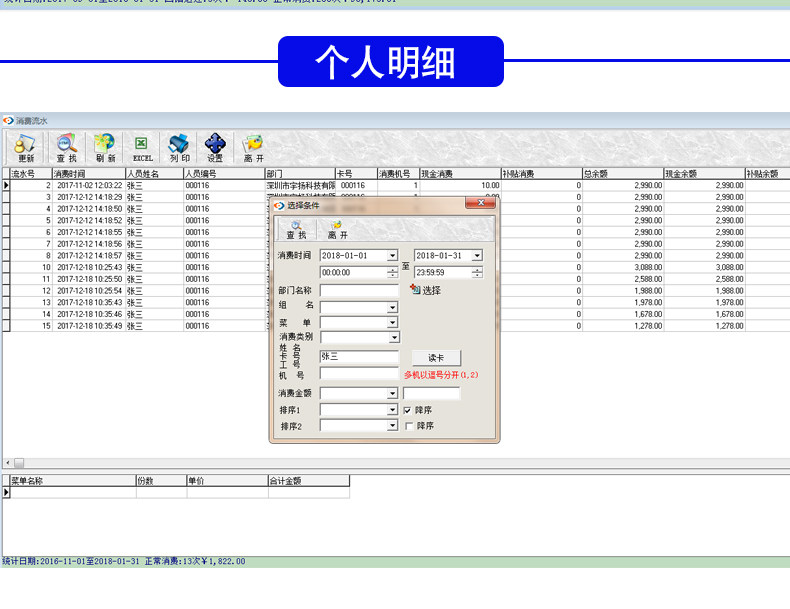
Task: Click the 读卡 read card button
Action: point(436,358)
